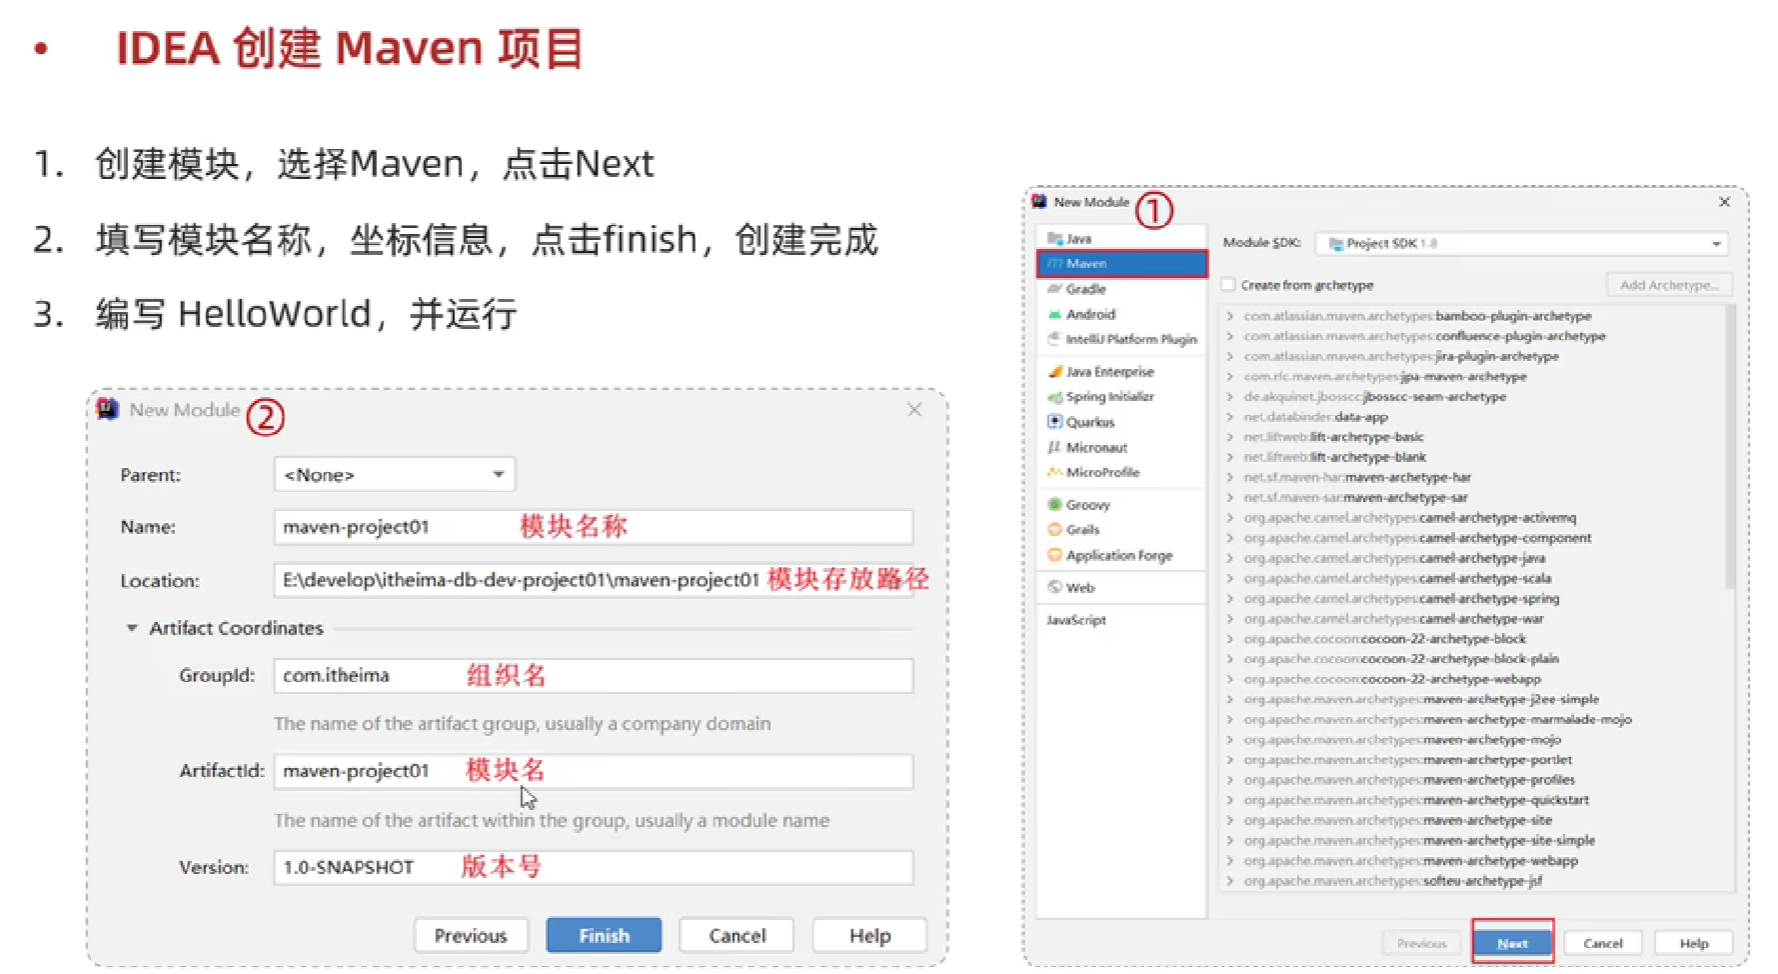1778x974 pixels.
Task: Click Finish to create the module
Action: (x=604, y=935)
